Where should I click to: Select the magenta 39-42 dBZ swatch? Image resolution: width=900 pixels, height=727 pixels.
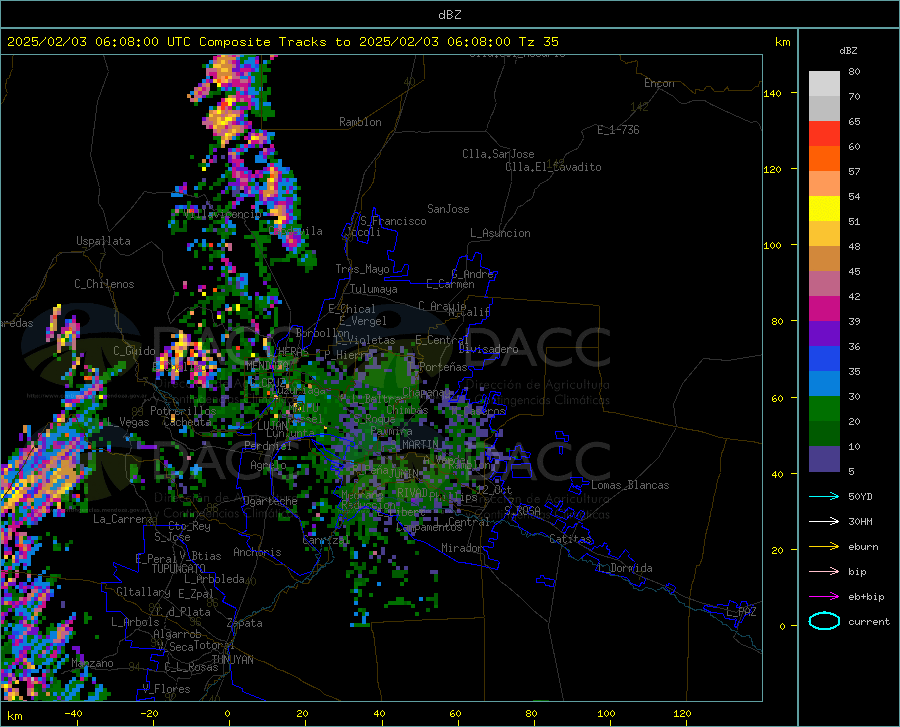pyautogui.click(x=824, y=309)
